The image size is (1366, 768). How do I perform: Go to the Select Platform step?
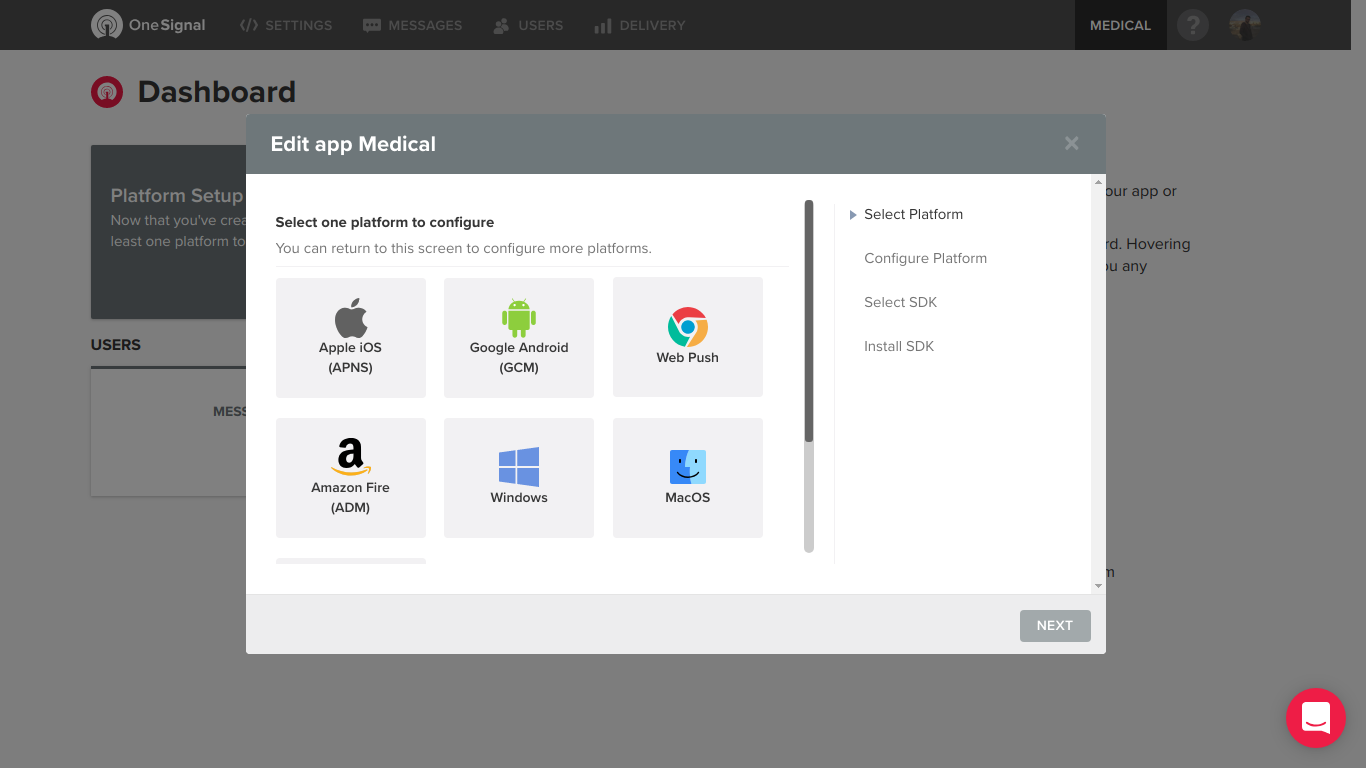913,214
